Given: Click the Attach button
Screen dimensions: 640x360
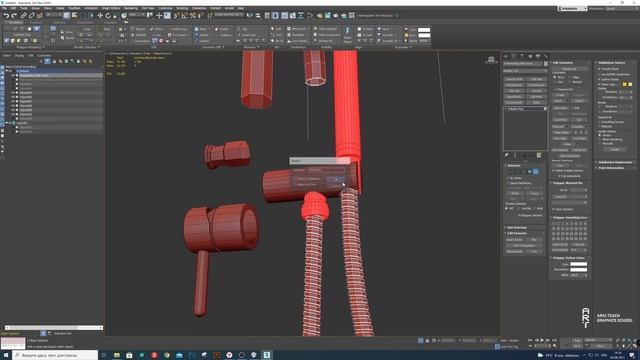Looking at the screenshot, I should (x=558, y=101).
